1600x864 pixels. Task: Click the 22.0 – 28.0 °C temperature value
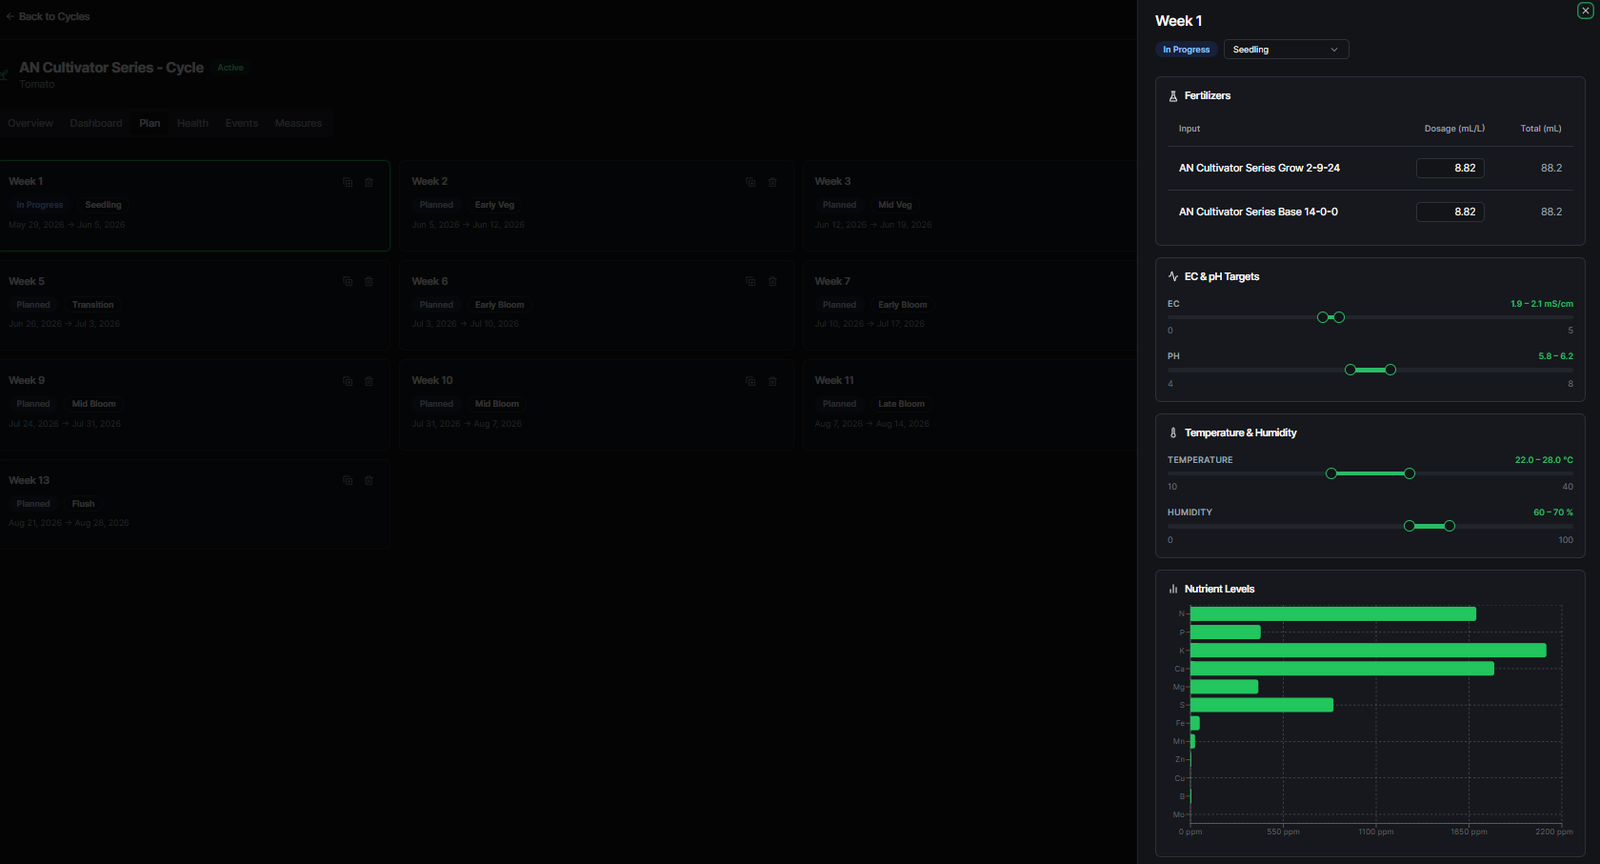[1544, 460]
